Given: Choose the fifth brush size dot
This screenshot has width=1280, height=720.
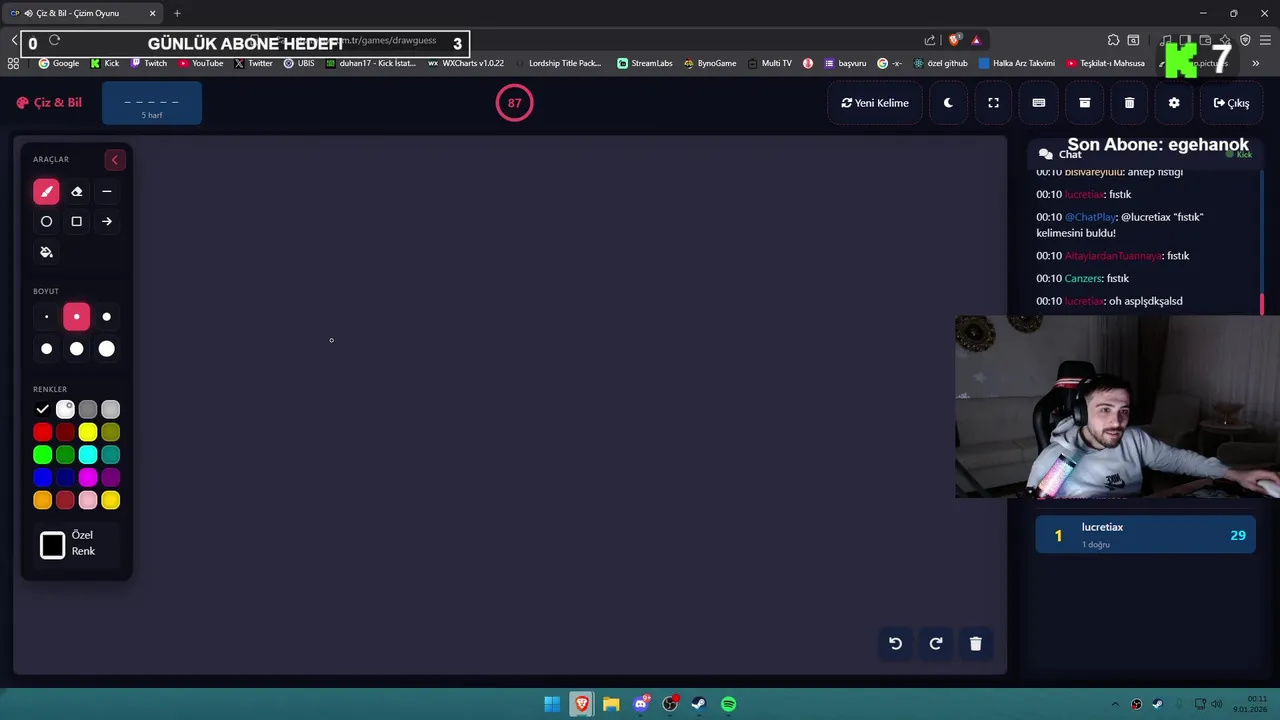Looking at the screenshot, I should (x=76, y=348).
